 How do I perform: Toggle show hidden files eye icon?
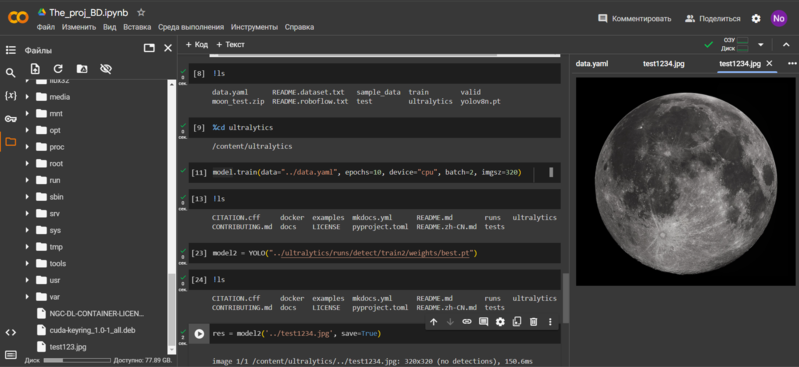pyautogui.click(x=105, y=69)
